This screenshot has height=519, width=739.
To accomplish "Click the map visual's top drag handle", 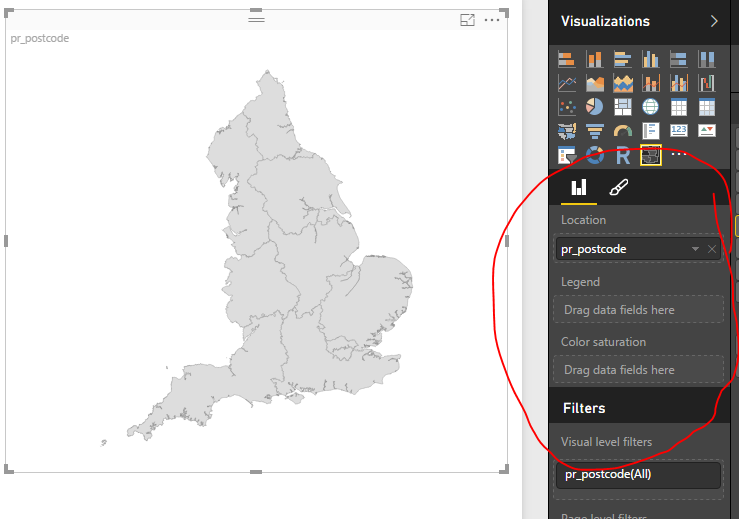I will click(256, 20).
